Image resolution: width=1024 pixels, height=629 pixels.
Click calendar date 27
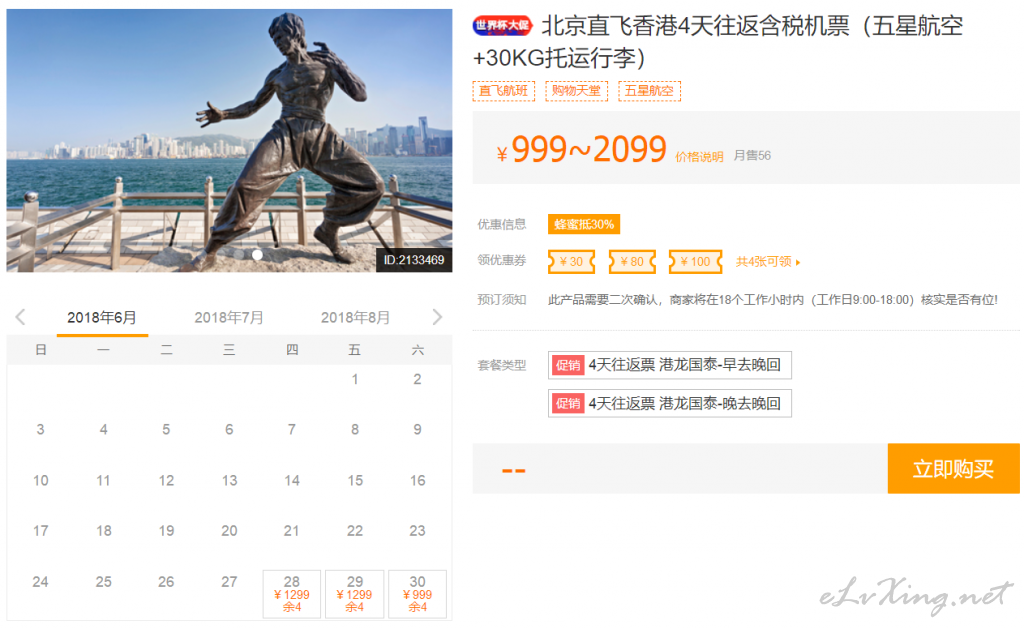(229, 582)
